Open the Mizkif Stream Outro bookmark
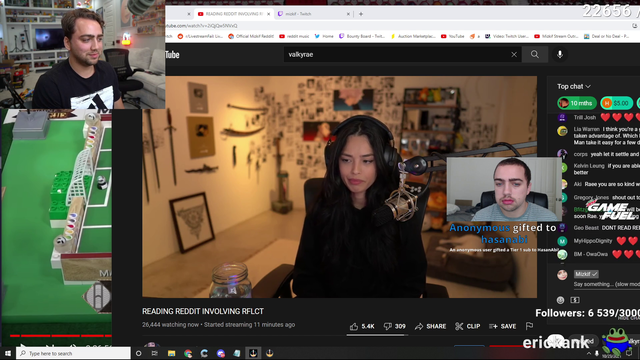 (556, 36)
